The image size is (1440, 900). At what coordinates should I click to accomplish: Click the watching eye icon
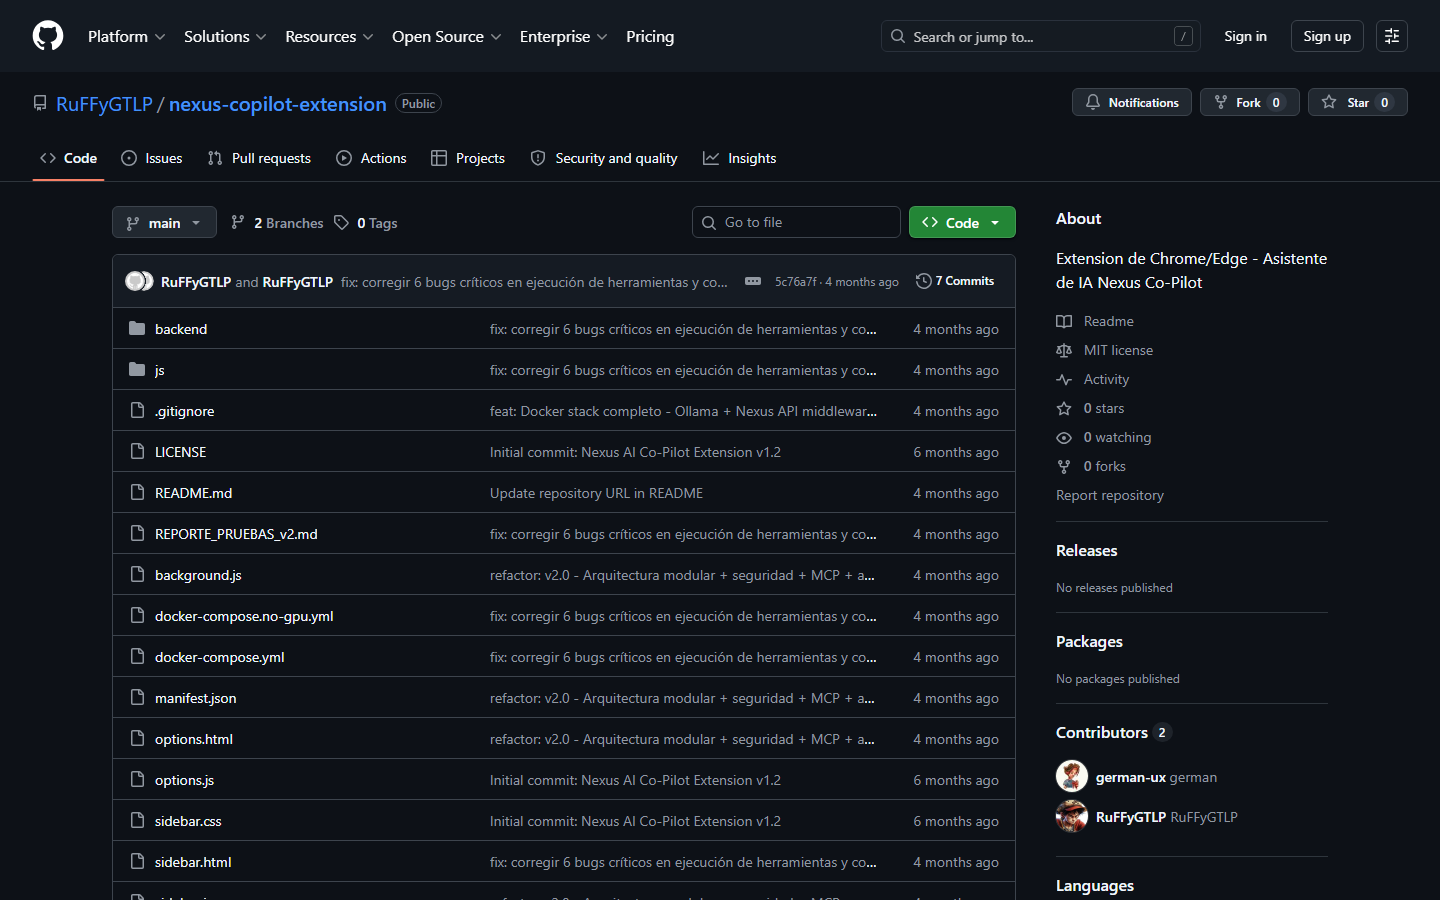1064,437
